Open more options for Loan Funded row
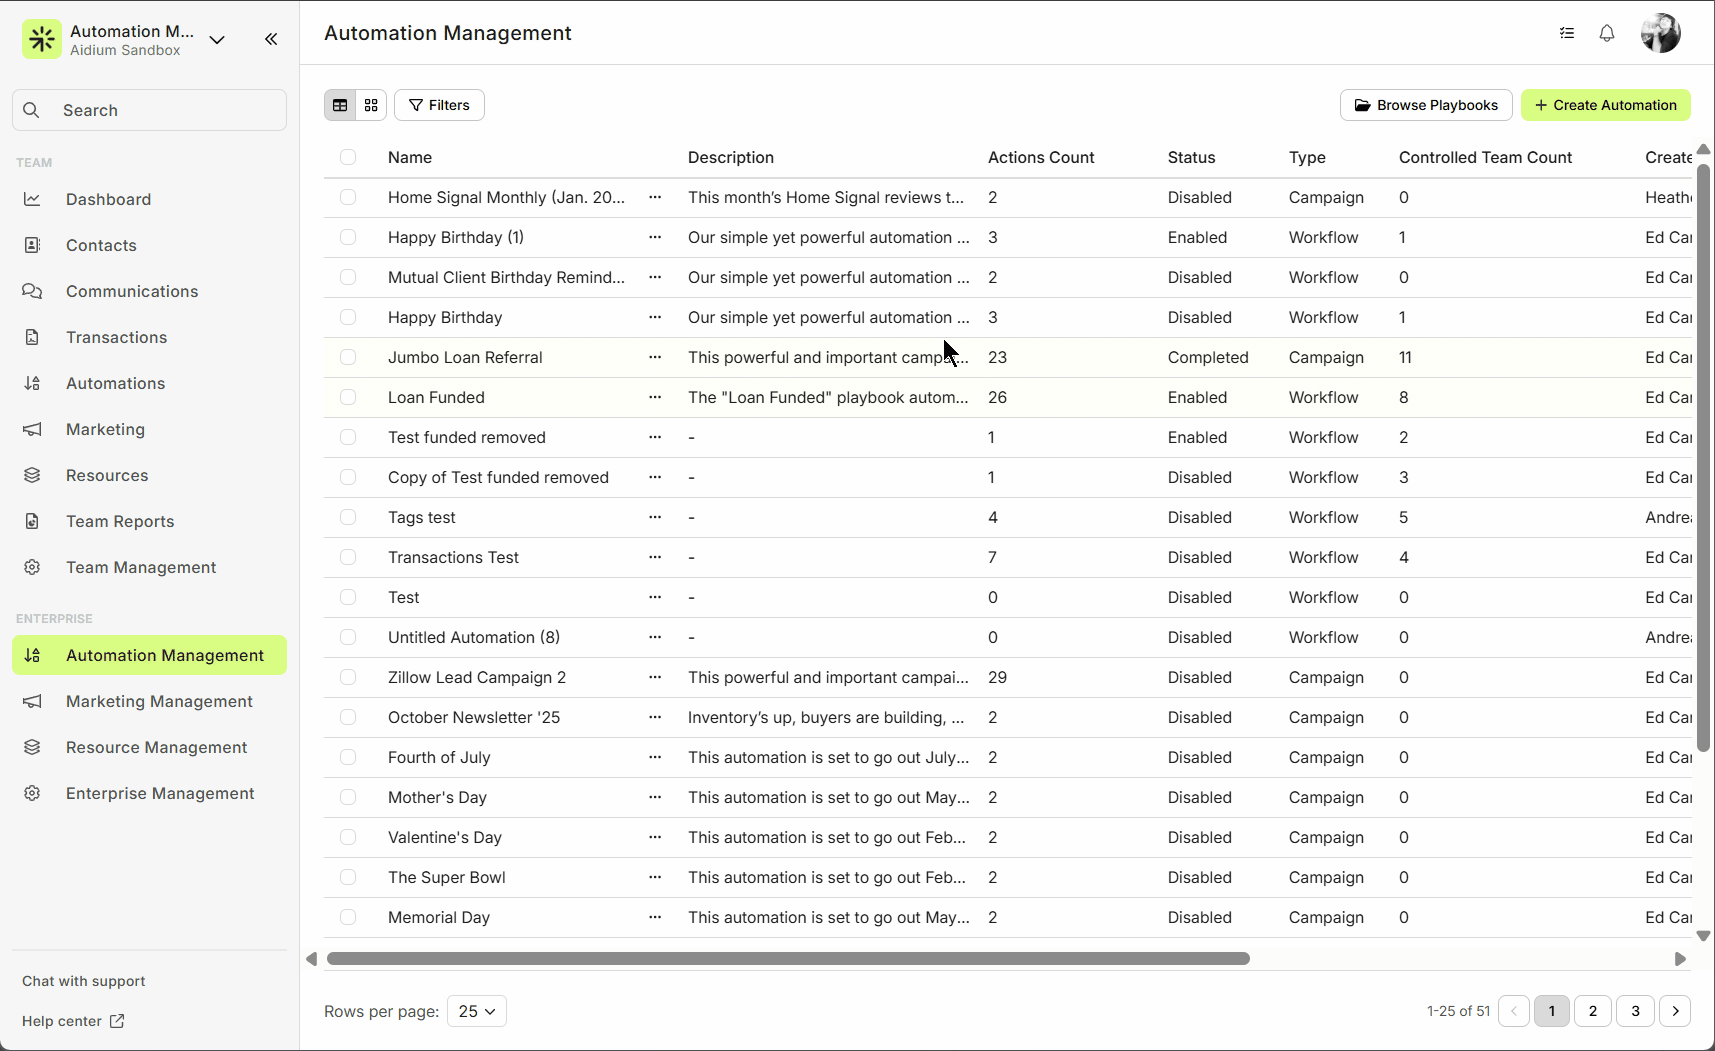Screen dimensions: 1715x1051 [x=655, y=397]
